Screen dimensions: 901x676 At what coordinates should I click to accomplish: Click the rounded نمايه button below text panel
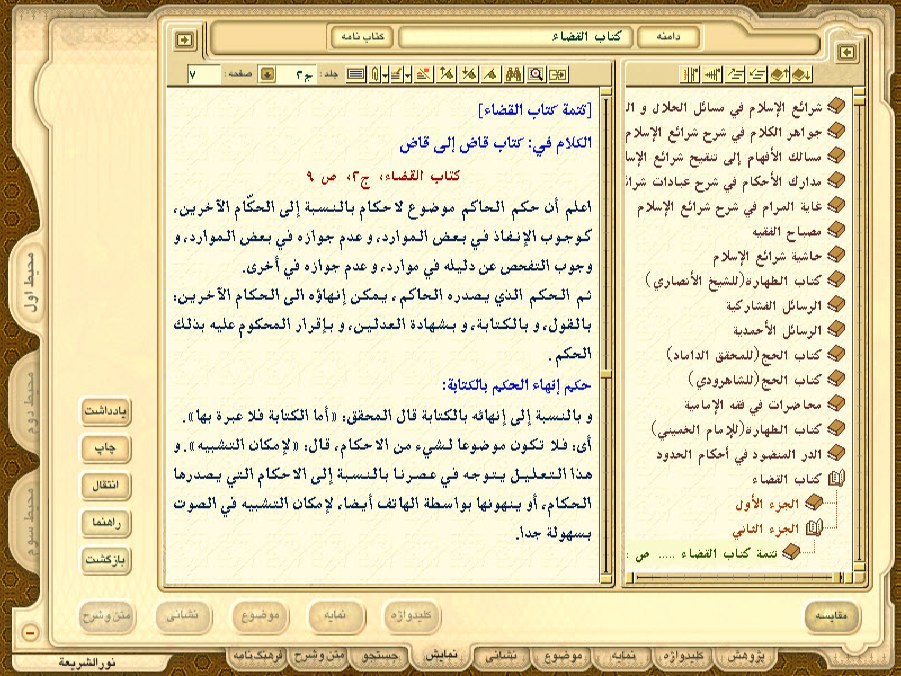click(336, 616)
